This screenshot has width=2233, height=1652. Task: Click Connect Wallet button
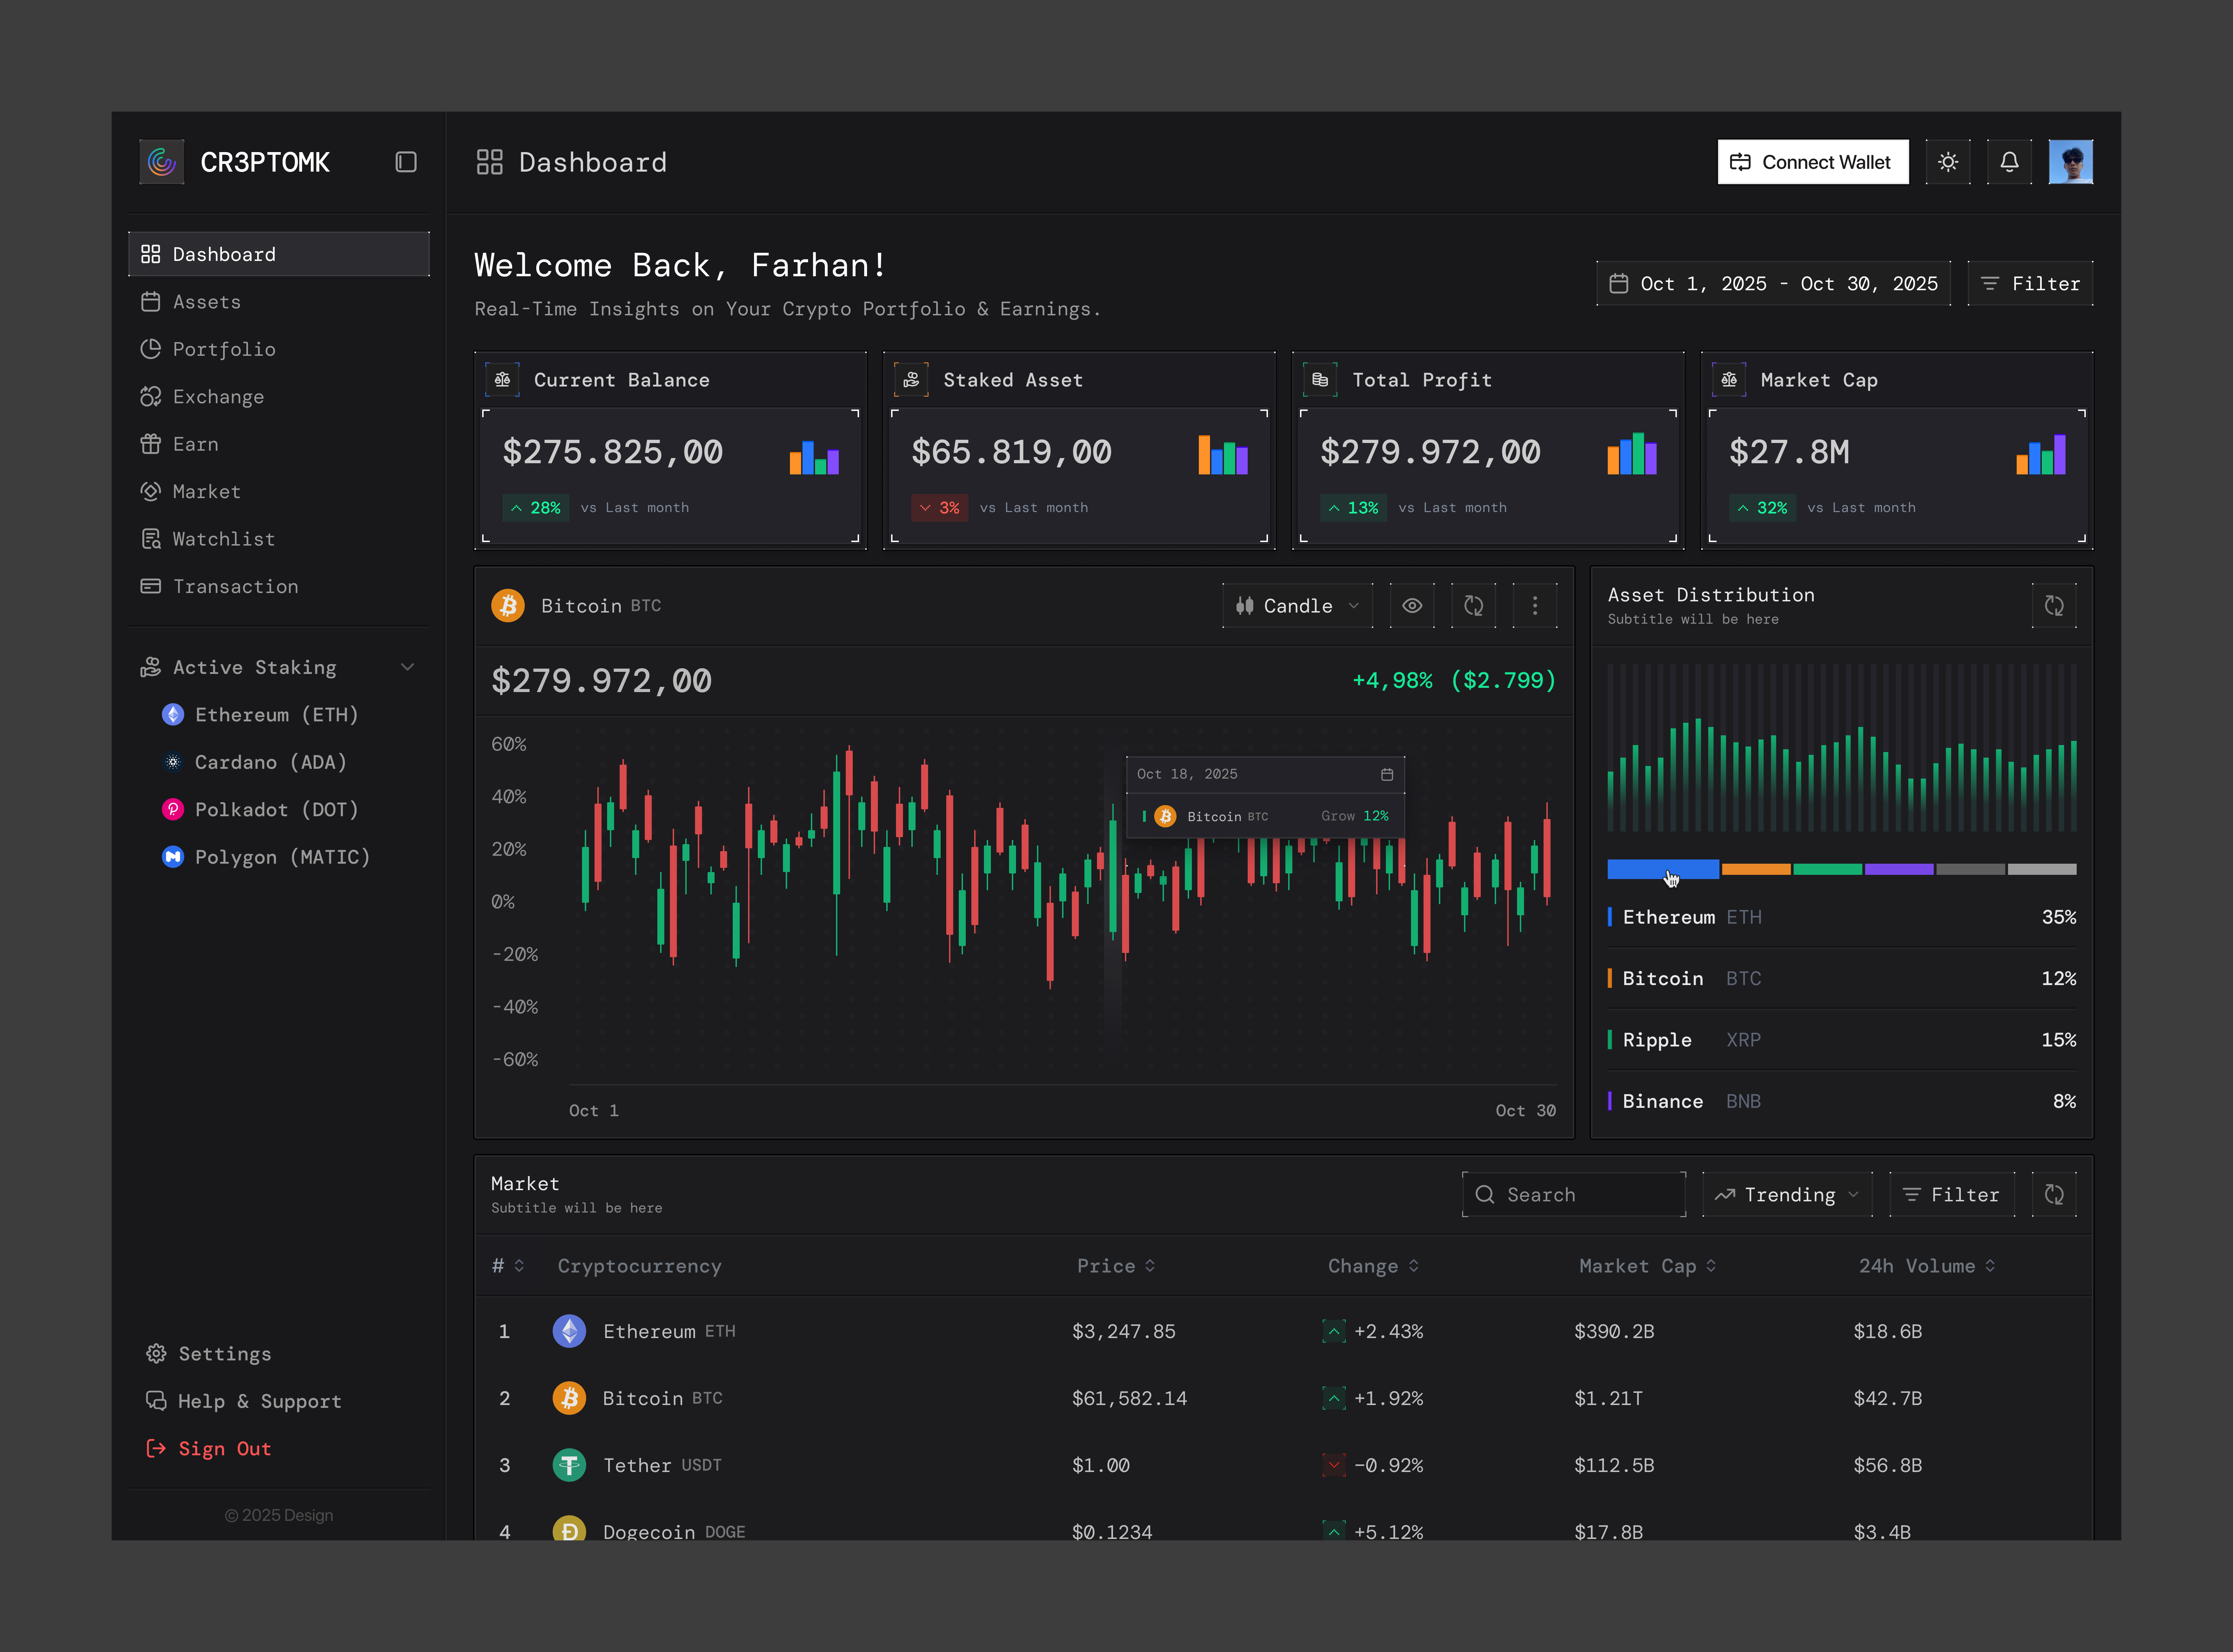(x=1813, y=162)
